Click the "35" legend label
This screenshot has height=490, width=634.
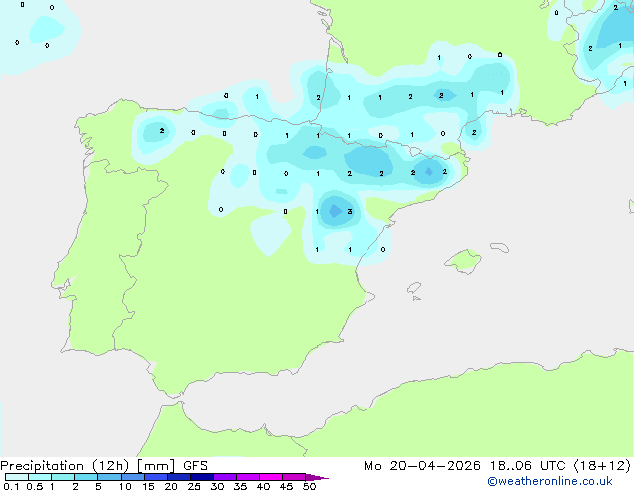(x=240, y=486)
